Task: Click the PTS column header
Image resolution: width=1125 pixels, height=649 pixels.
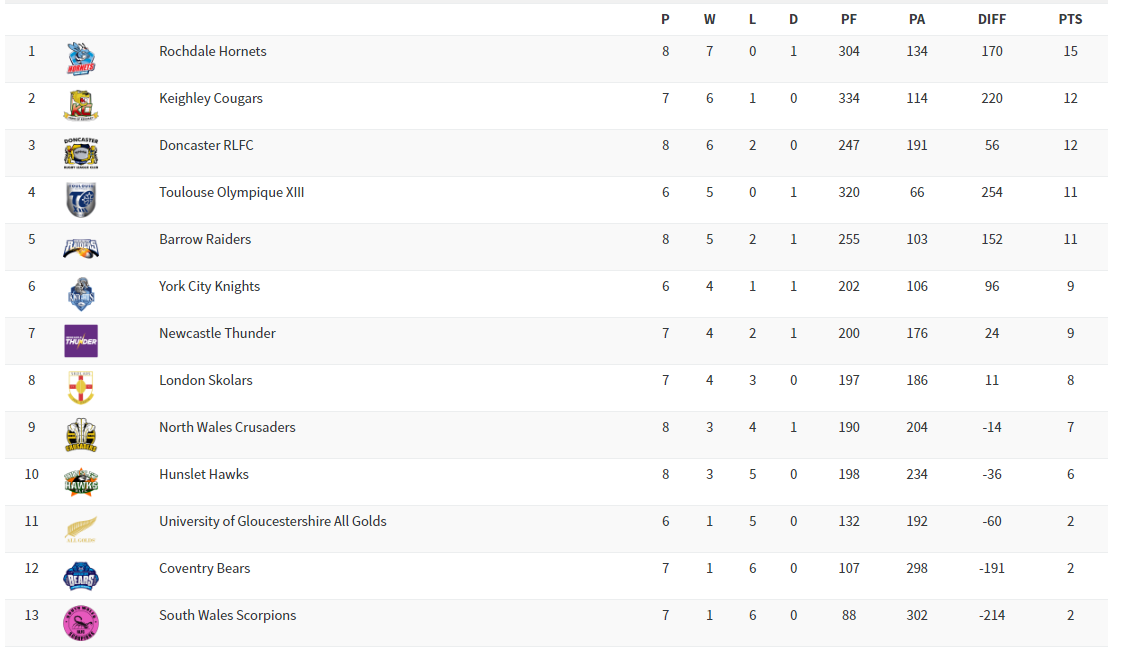Action: (x=1070, y=19)
